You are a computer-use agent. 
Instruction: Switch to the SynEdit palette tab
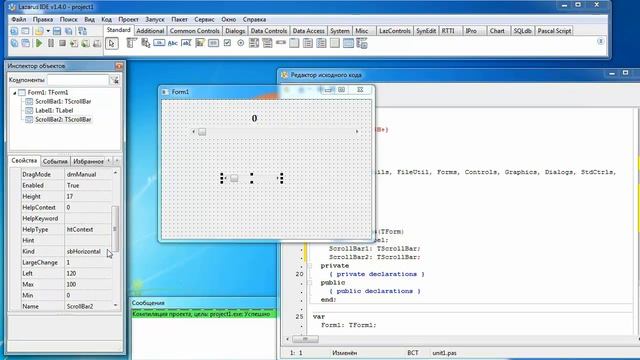point(426,31)
